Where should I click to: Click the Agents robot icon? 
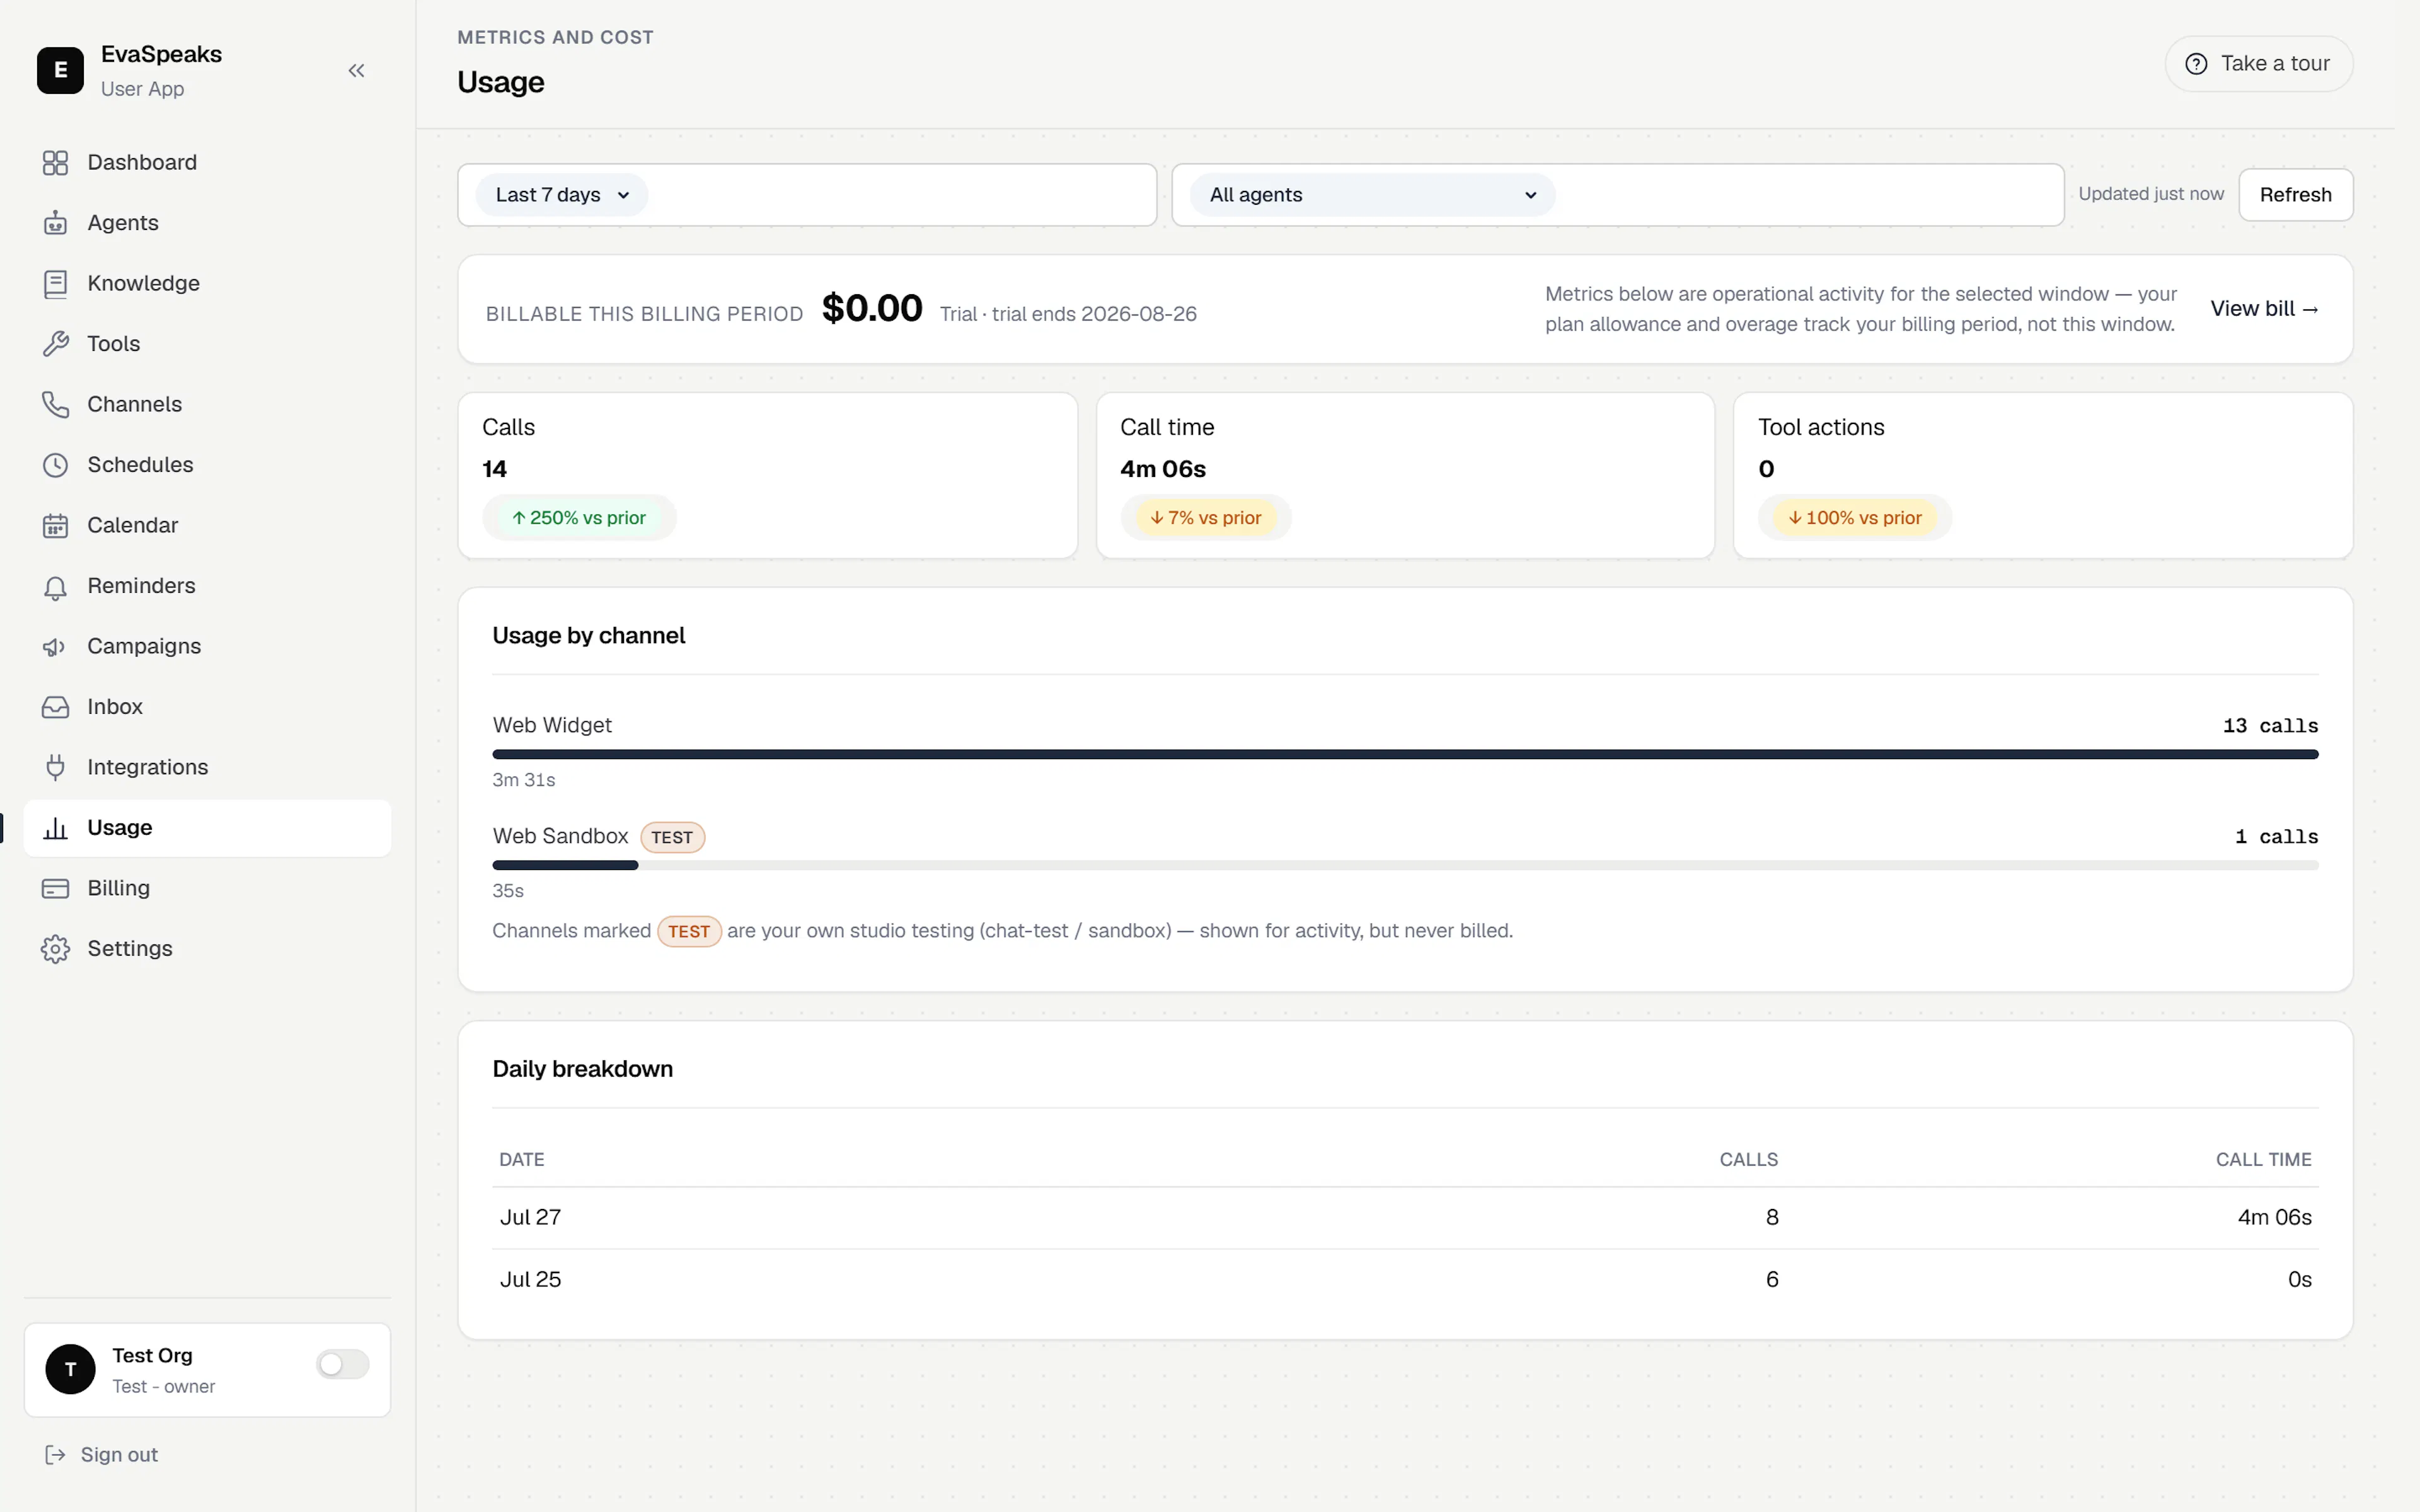(x=55, y=222)
